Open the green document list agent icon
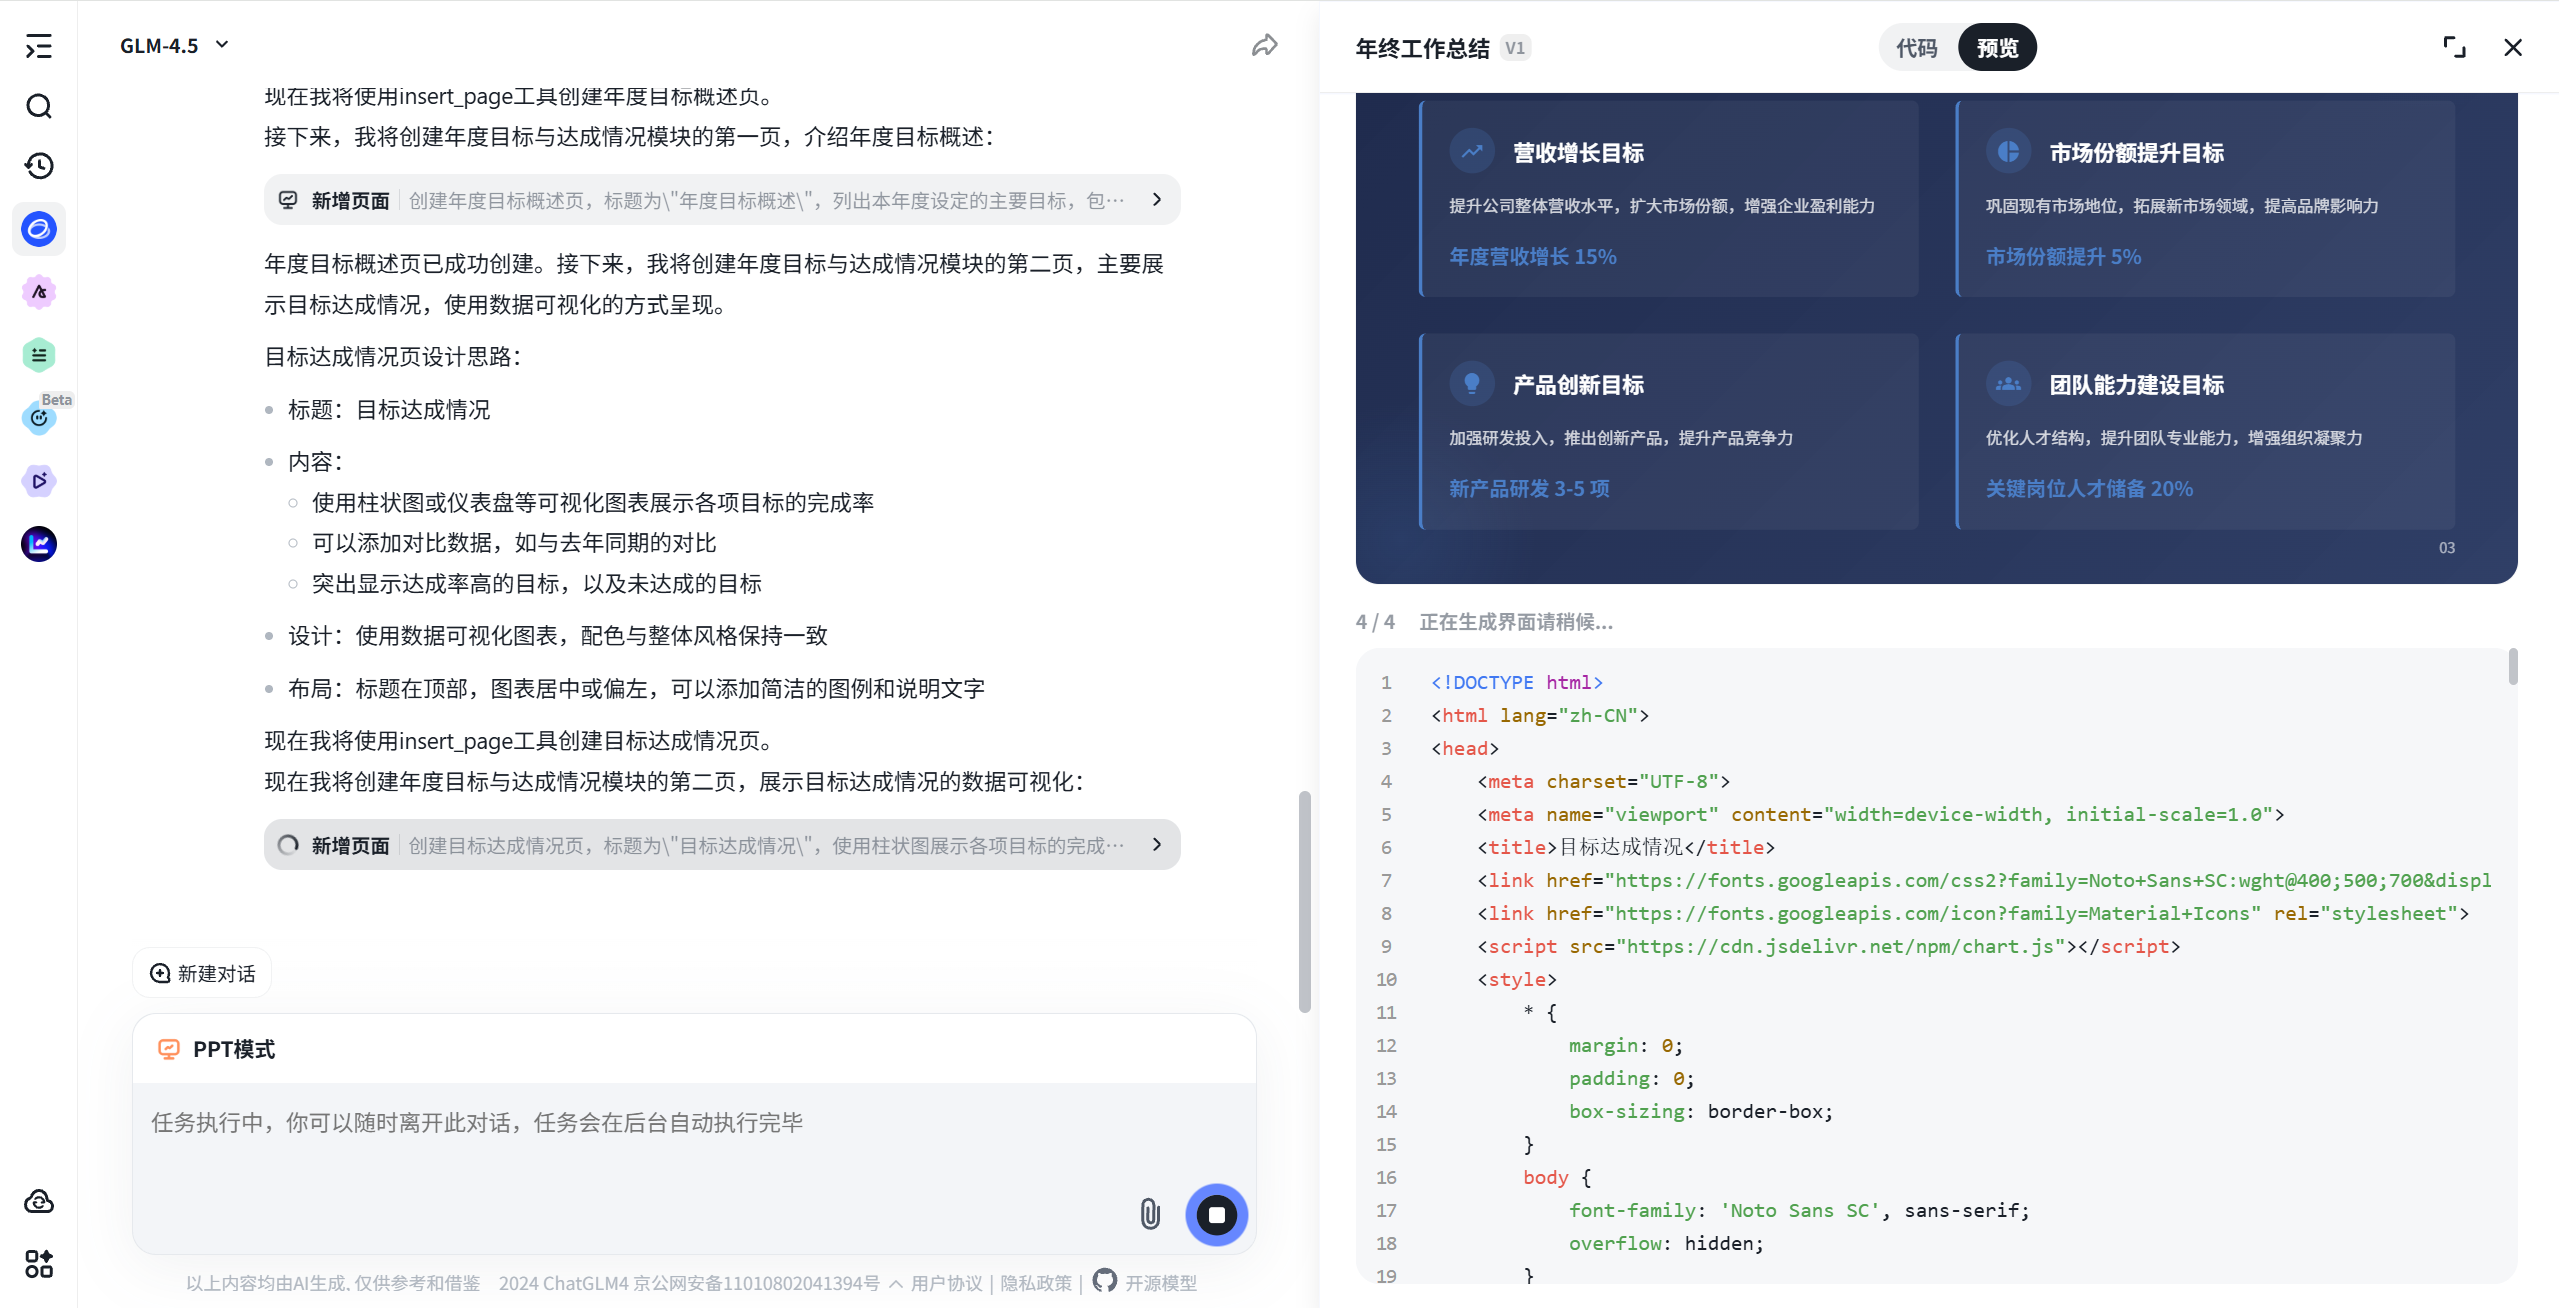 pos(39,355)
